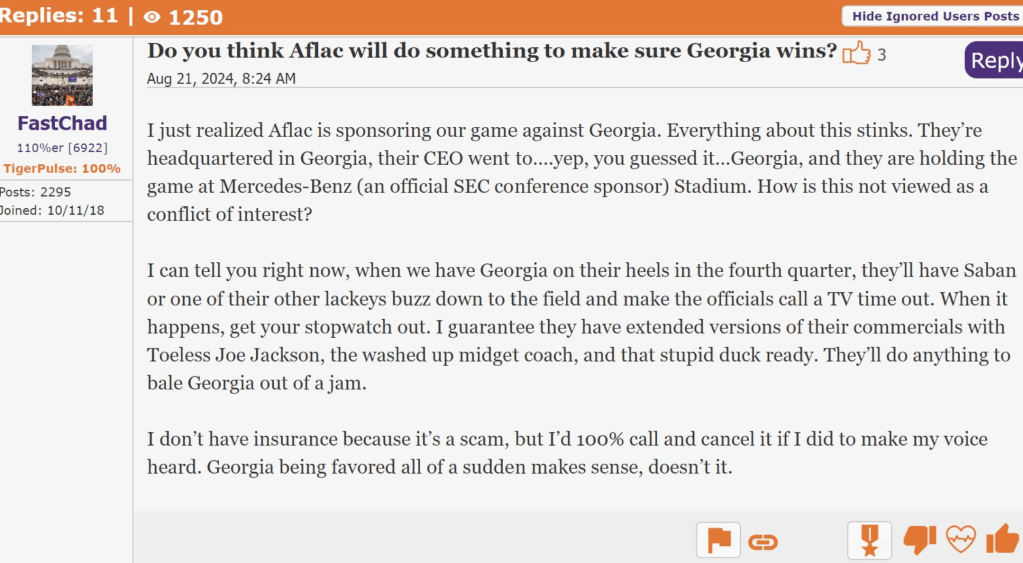Click FastChad's avatar image
The height and width of the screenshot is (563, 1023).
[62, 75]
